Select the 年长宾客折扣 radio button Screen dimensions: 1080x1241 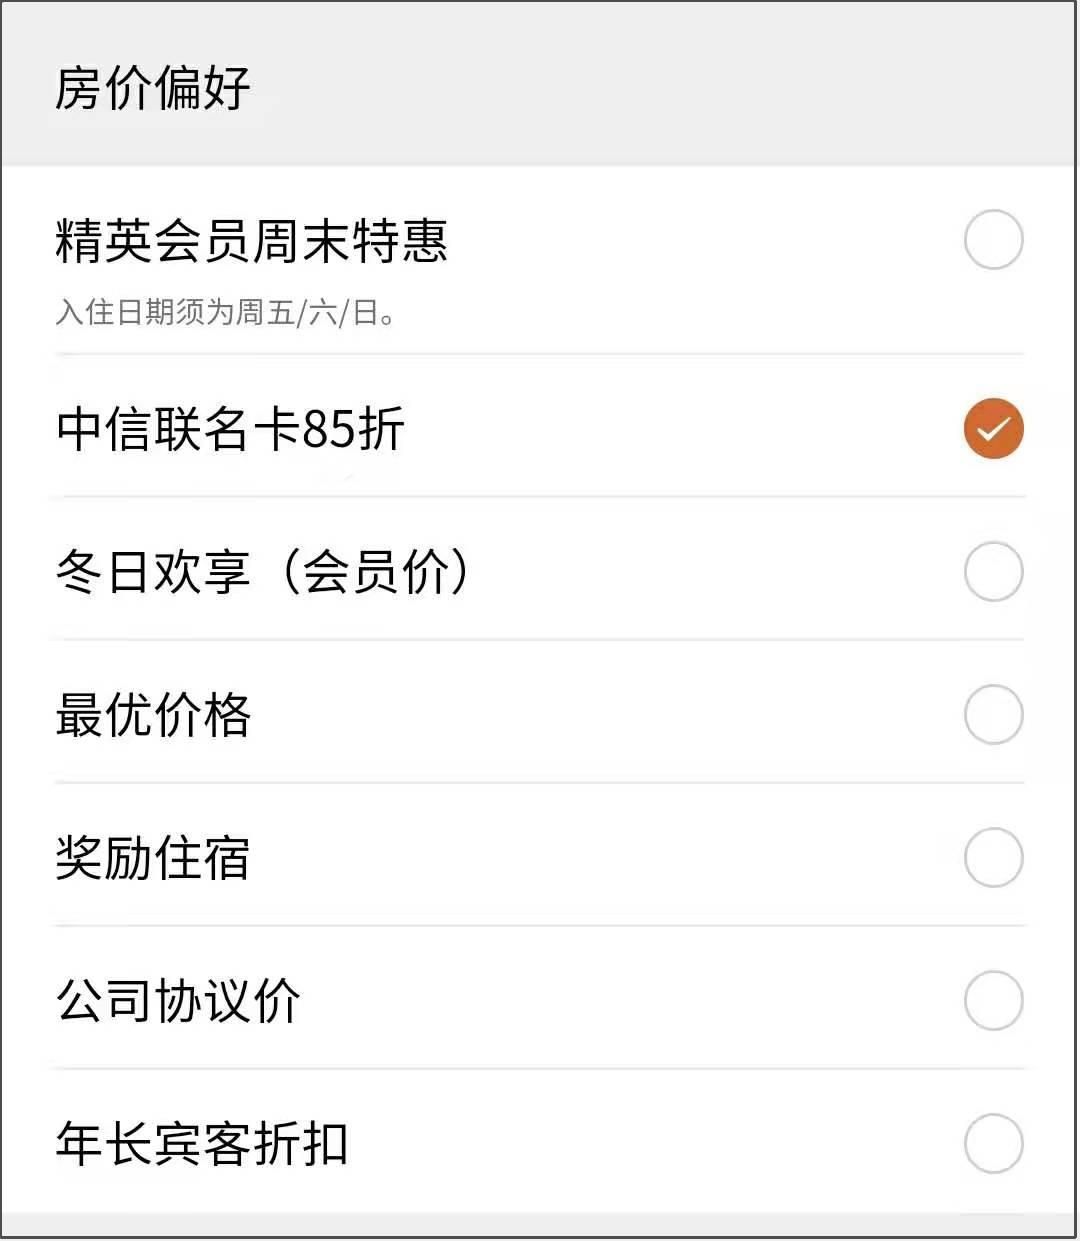coord(993,1143)
